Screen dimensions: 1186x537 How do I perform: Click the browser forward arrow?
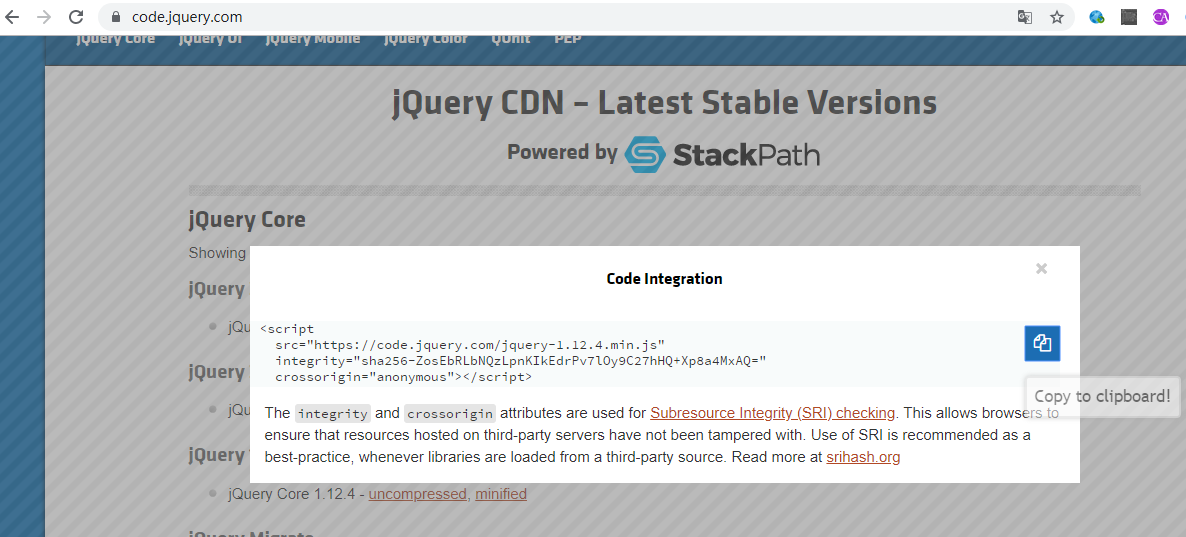point(43,17)
